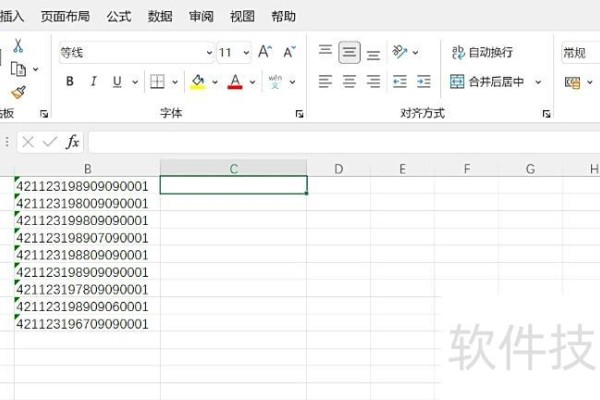Click the wén phonetic guide icon
The image size is (600, 400).
[275, 82]
